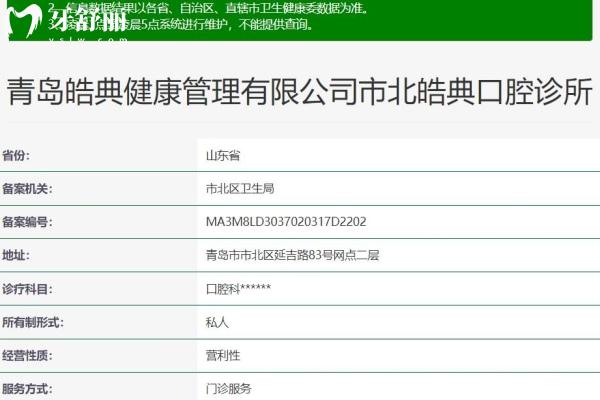
Task: Click the value 营利性
Action: coord(223,356)
